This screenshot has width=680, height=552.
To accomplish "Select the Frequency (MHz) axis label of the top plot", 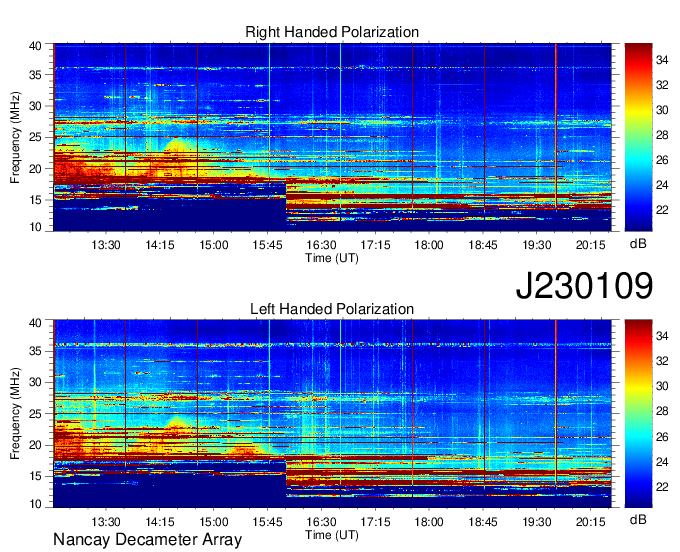I will 15,137.
